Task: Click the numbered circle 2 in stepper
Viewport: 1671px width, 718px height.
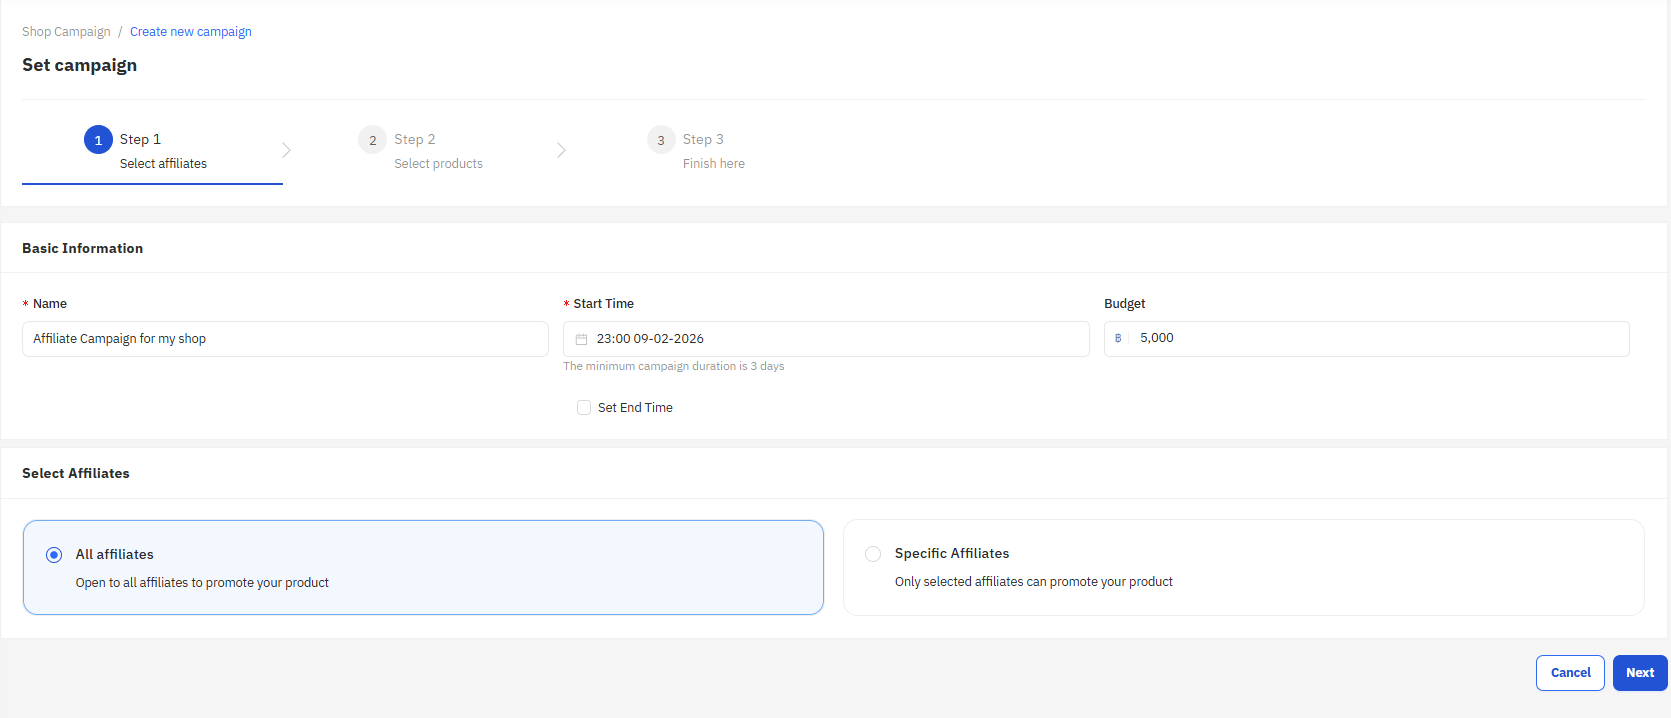Action: (x=372, y=140)
